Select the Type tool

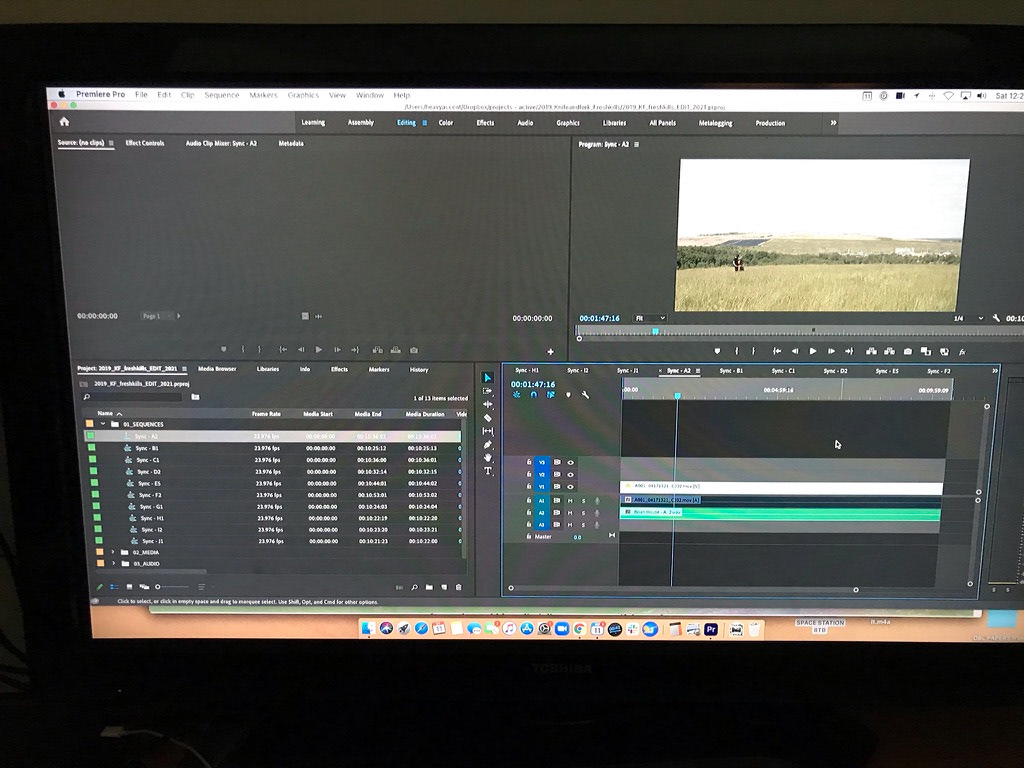[487, 470]
